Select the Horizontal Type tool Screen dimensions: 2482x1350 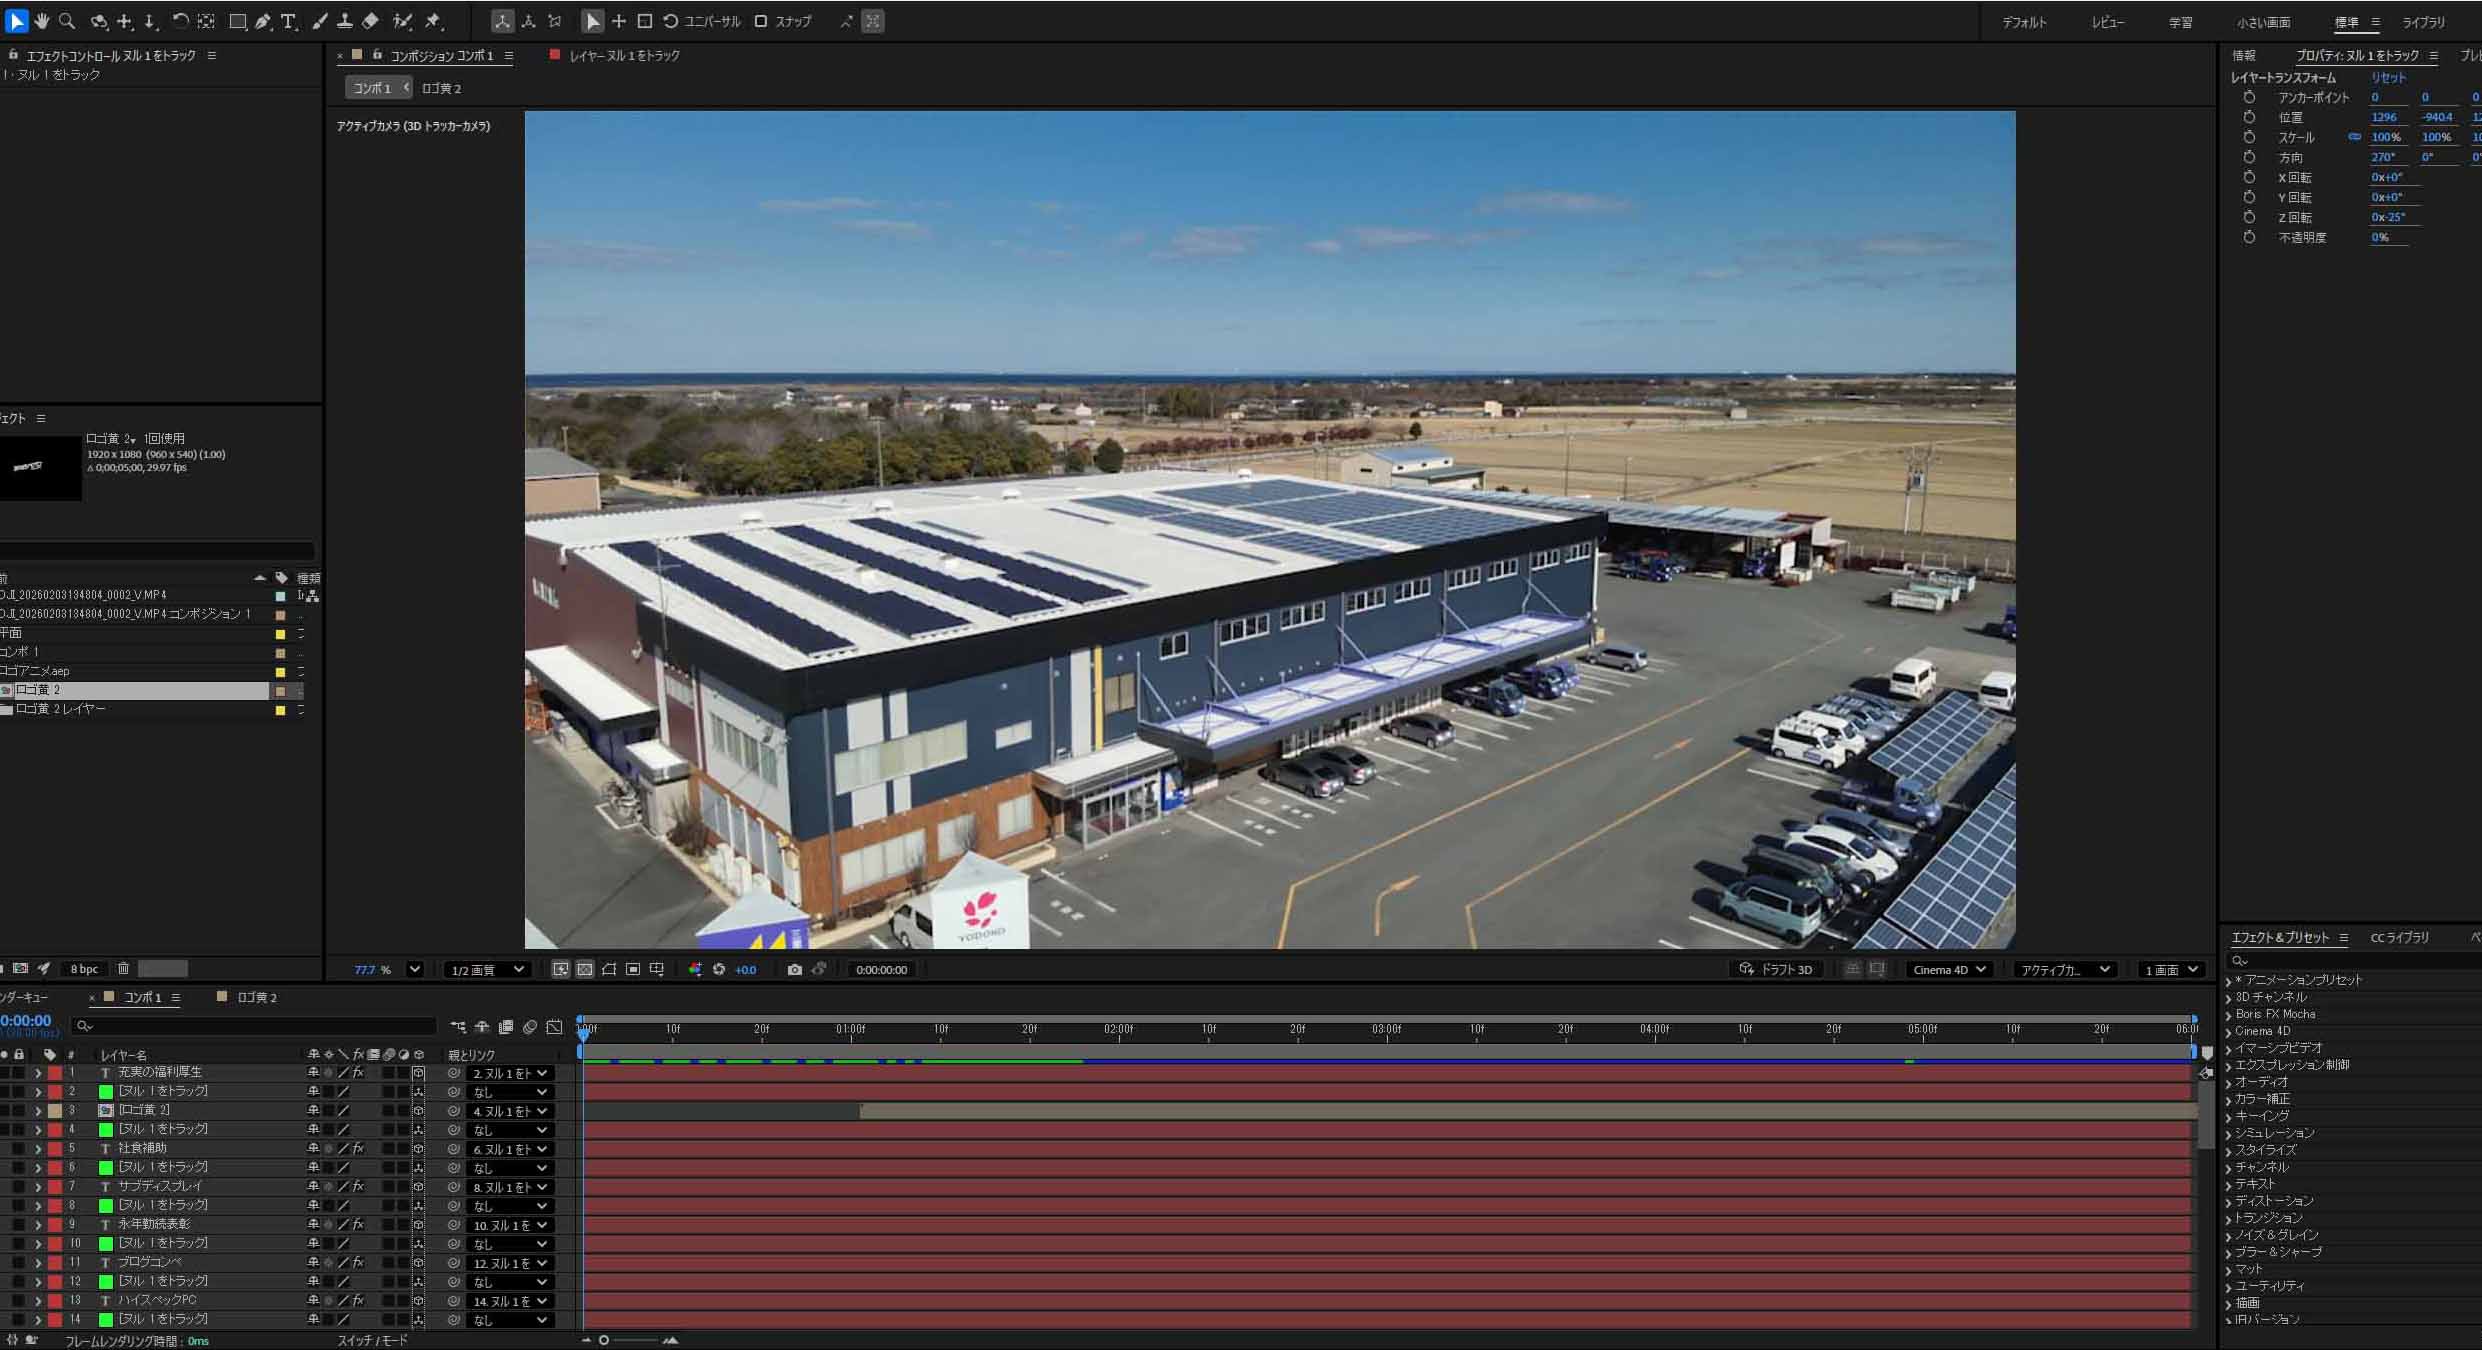tap(289, 21)
